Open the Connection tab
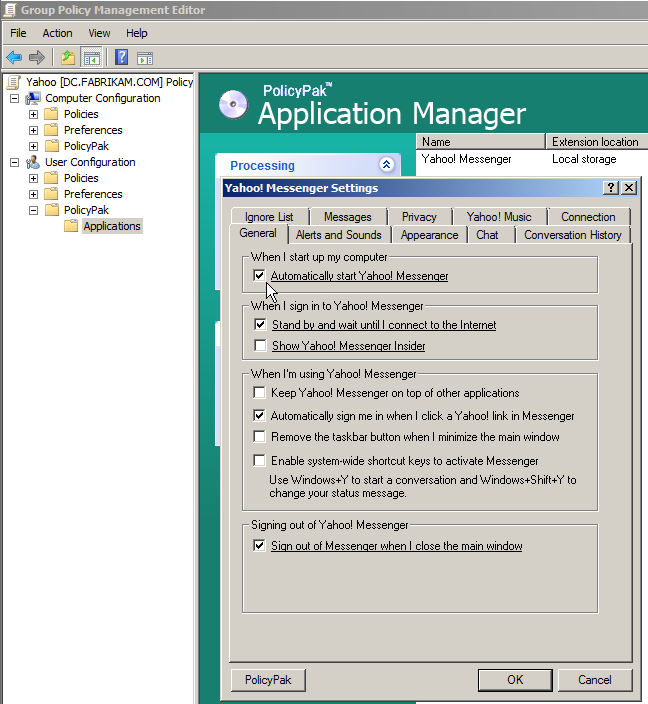Viewport: 648px width, 704px height. [x=588, y=217]
